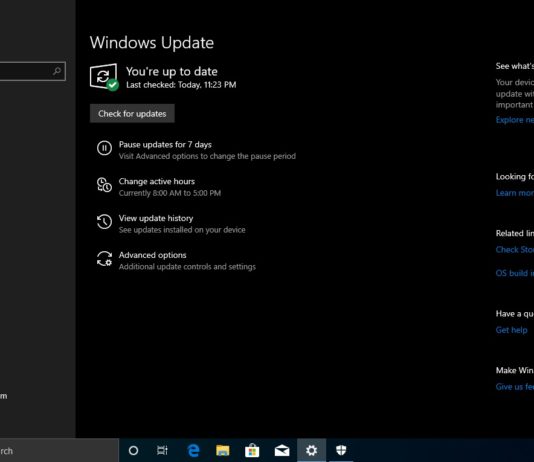Screen dimensions: 534x462
Task: Open Advanced options
Action: (x=153, y=255)
